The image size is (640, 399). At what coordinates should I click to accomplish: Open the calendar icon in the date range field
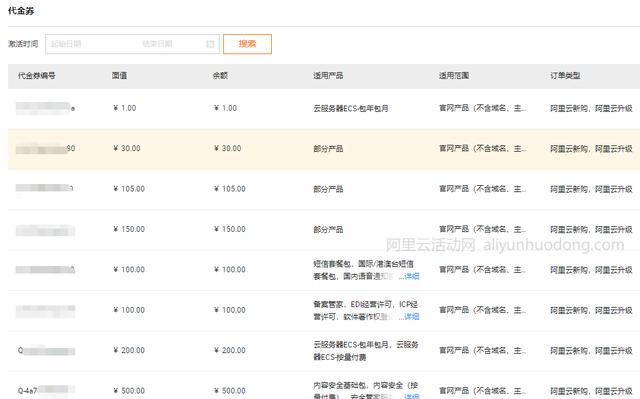coord(210,44)
